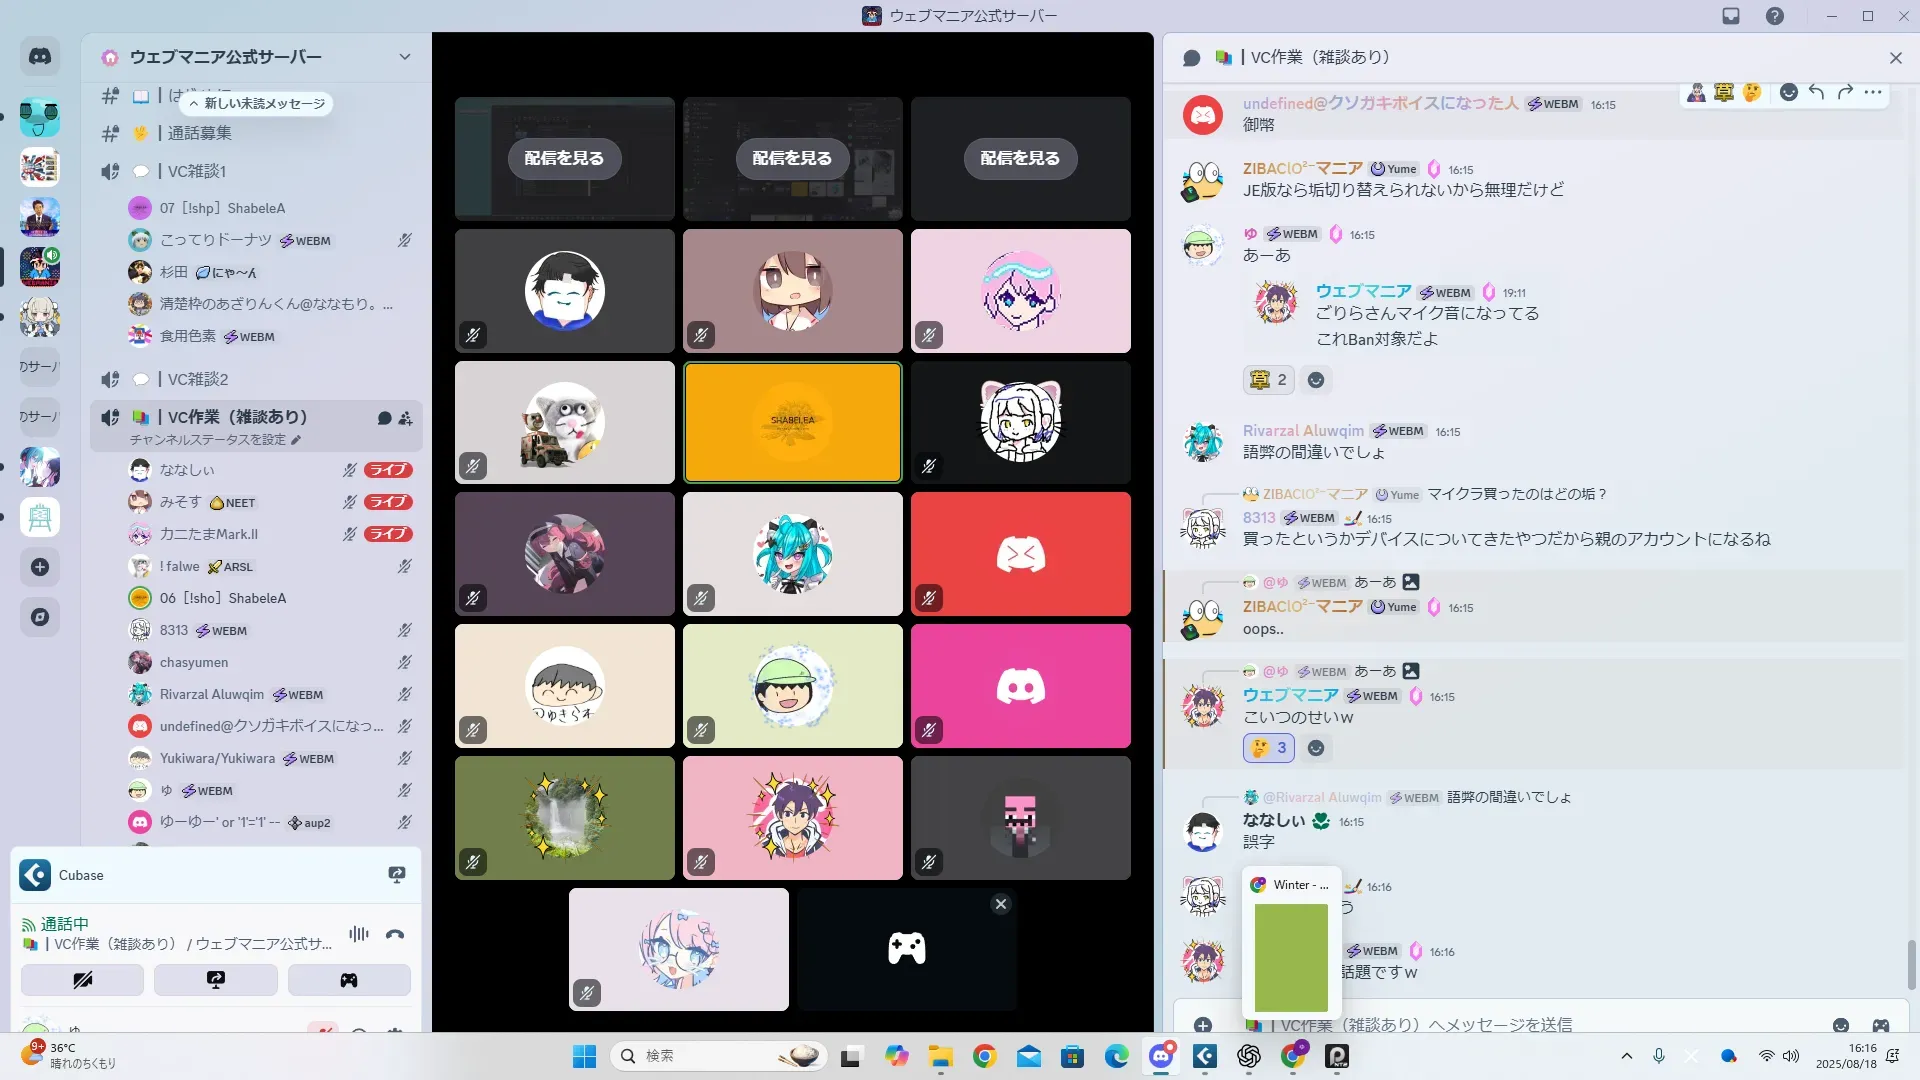Open the 通話募集 text channel
This screenshot has width=1920, height=1080.
(199, 133)
